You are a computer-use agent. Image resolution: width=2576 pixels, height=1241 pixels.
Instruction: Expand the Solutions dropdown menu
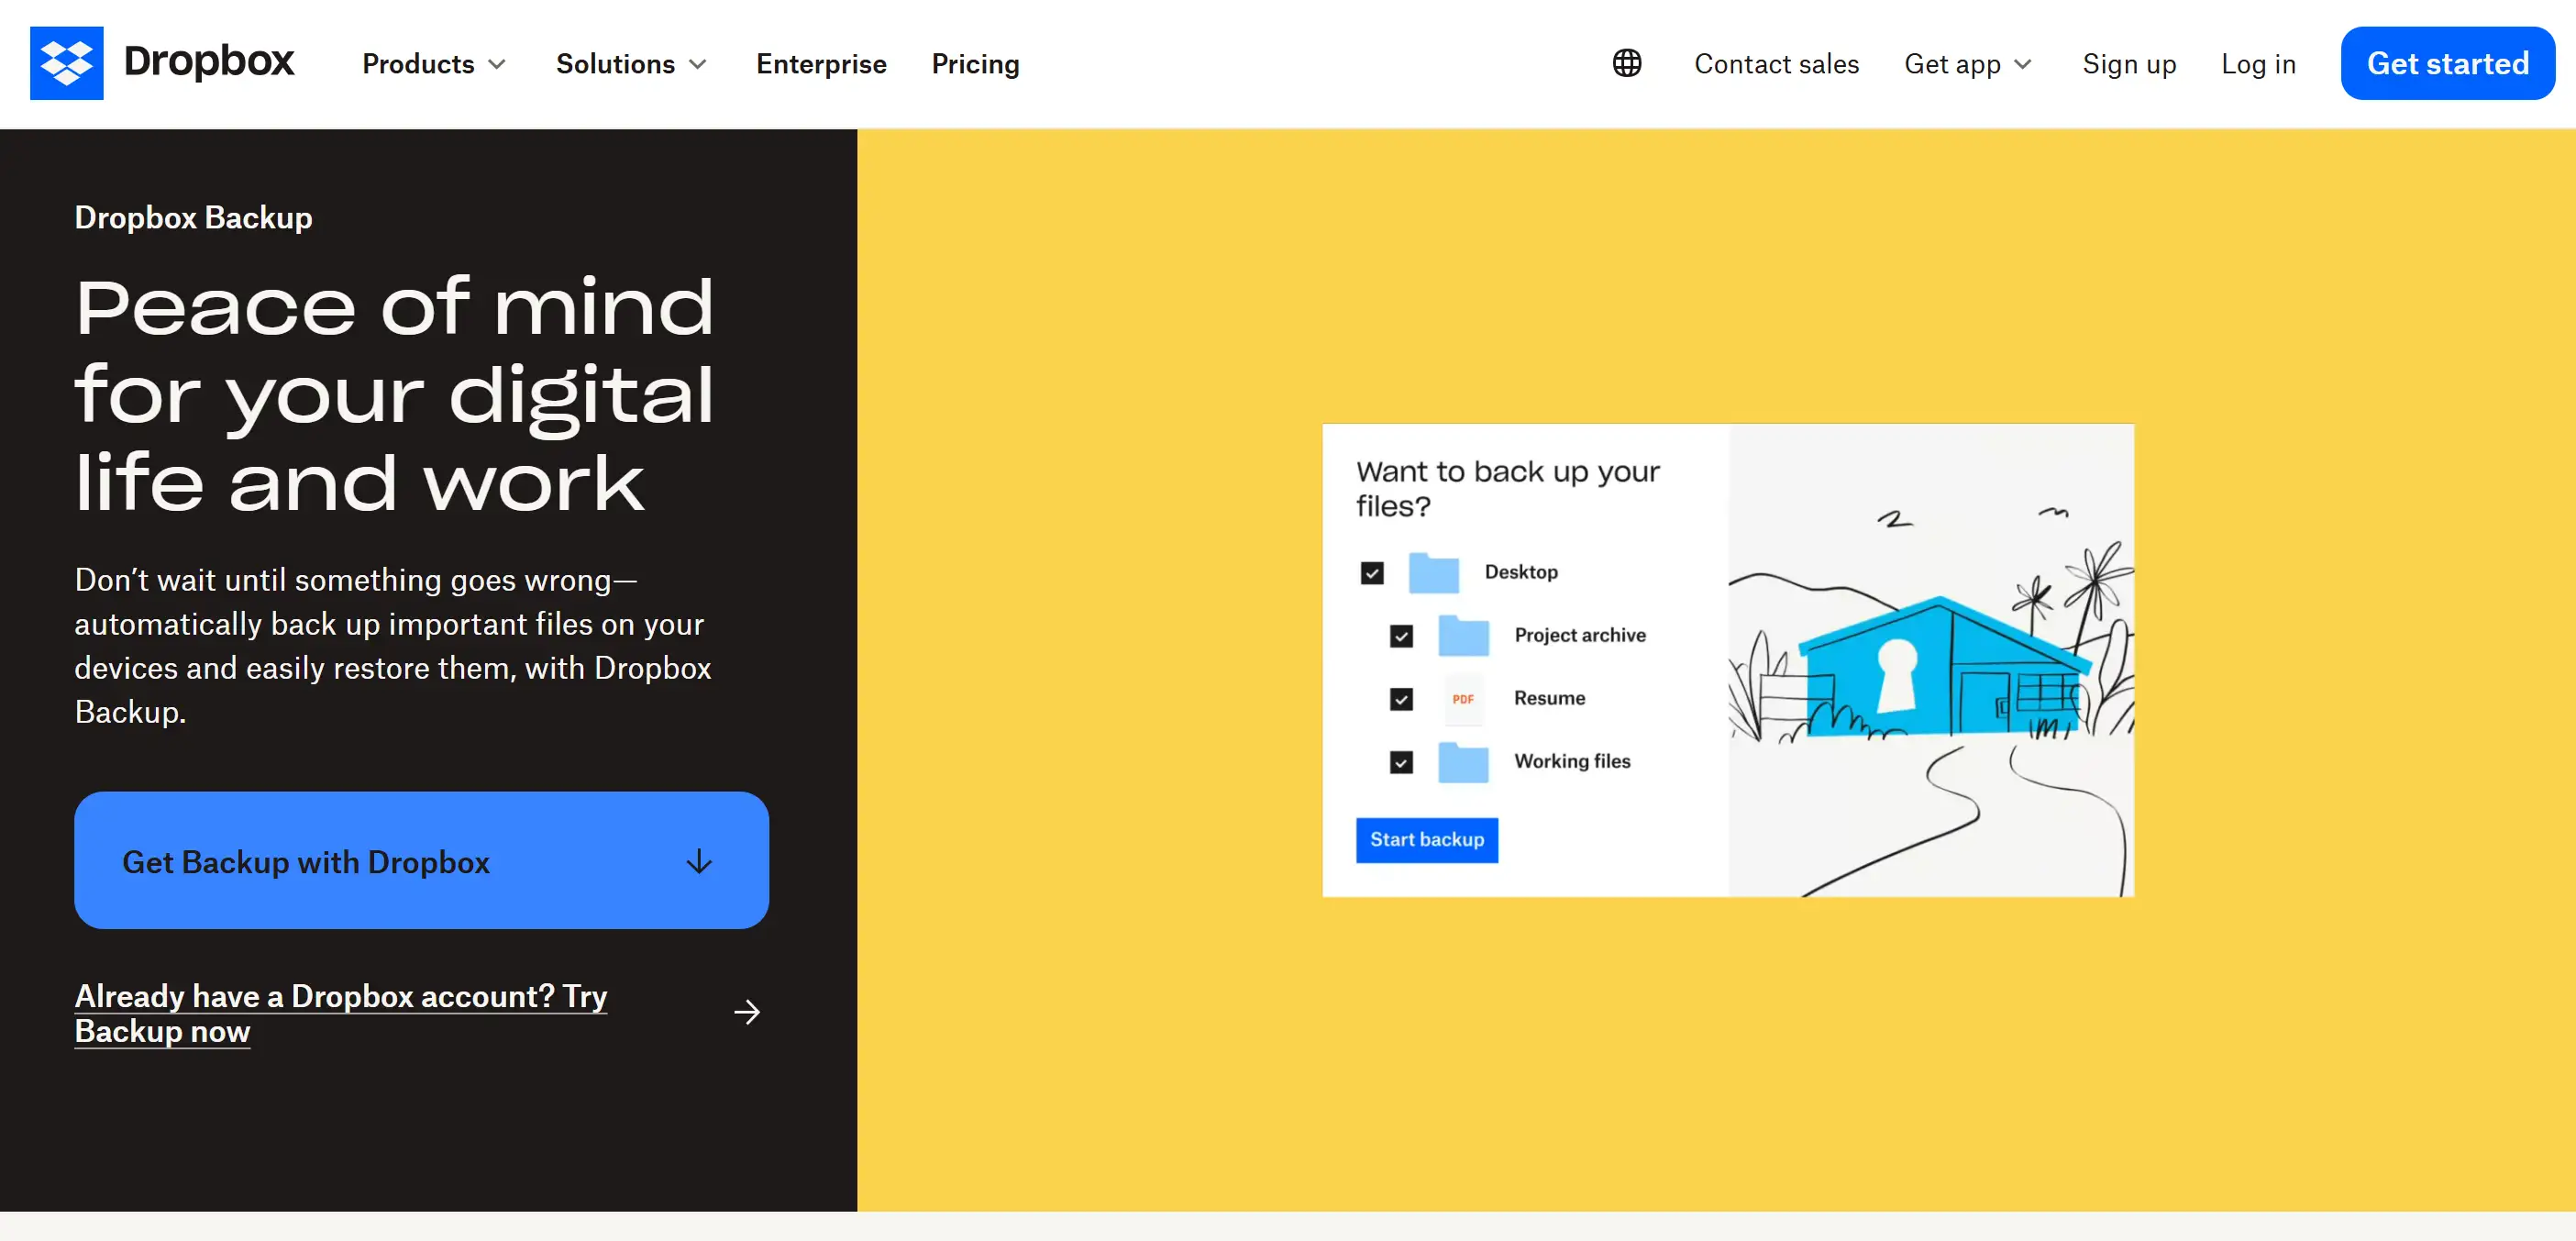point(632,64)
